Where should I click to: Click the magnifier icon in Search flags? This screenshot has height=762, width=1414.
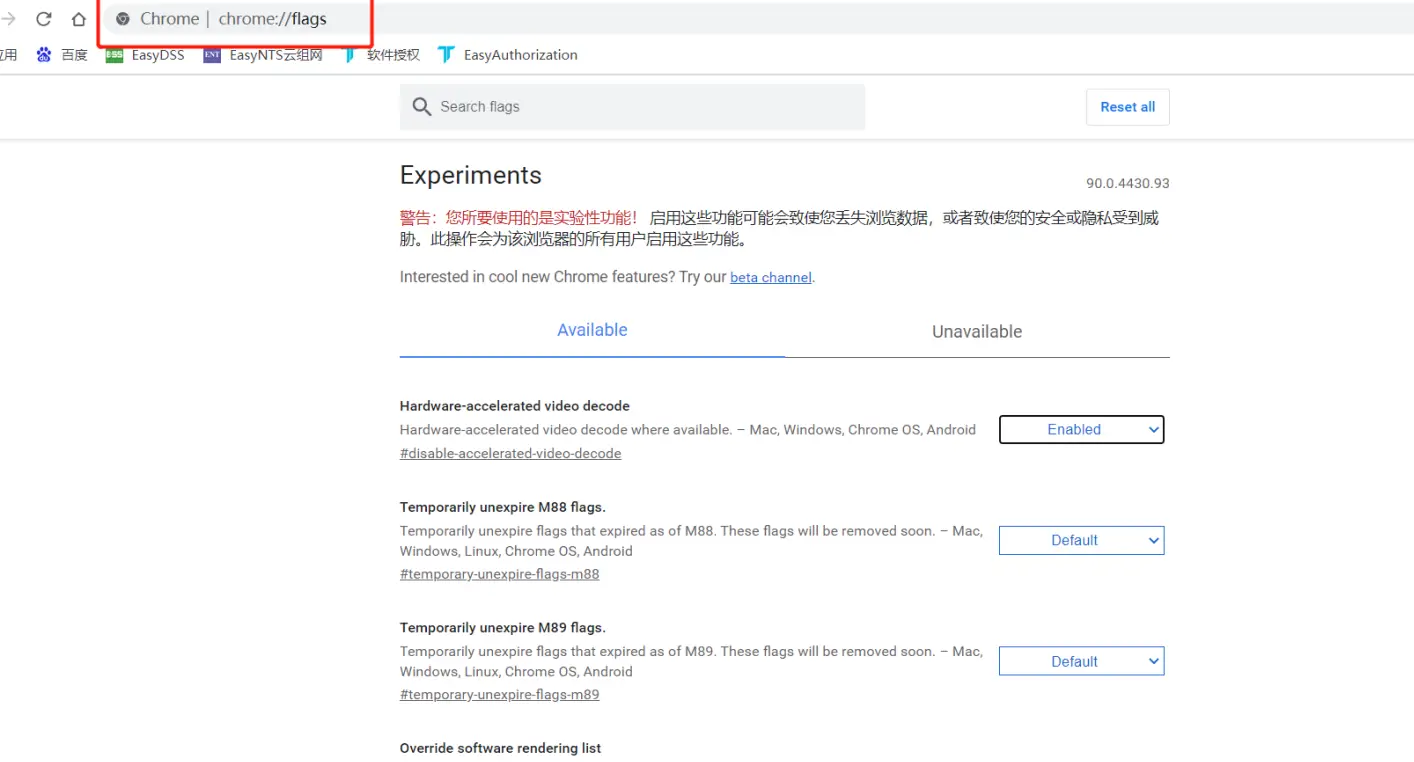tap(422, 107)
